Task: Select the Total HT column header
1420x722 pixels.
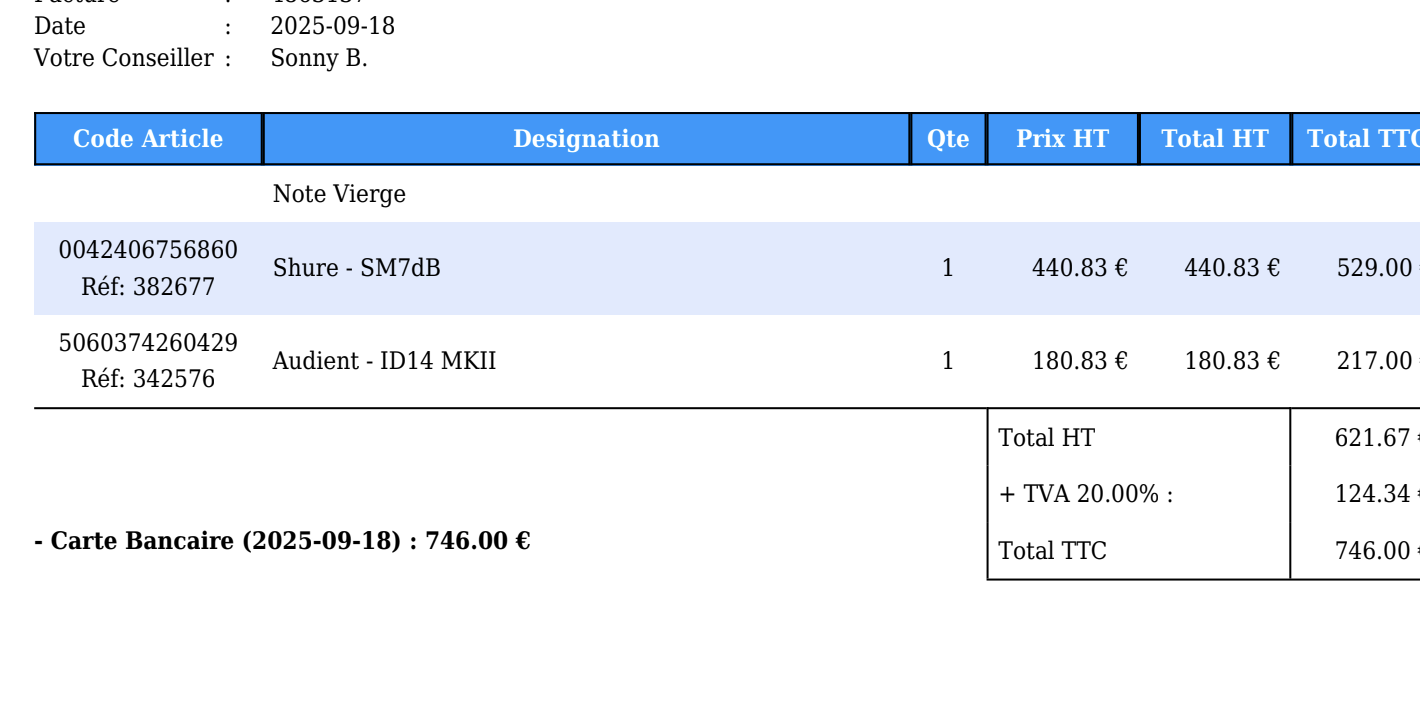Action: point(1214,139)
